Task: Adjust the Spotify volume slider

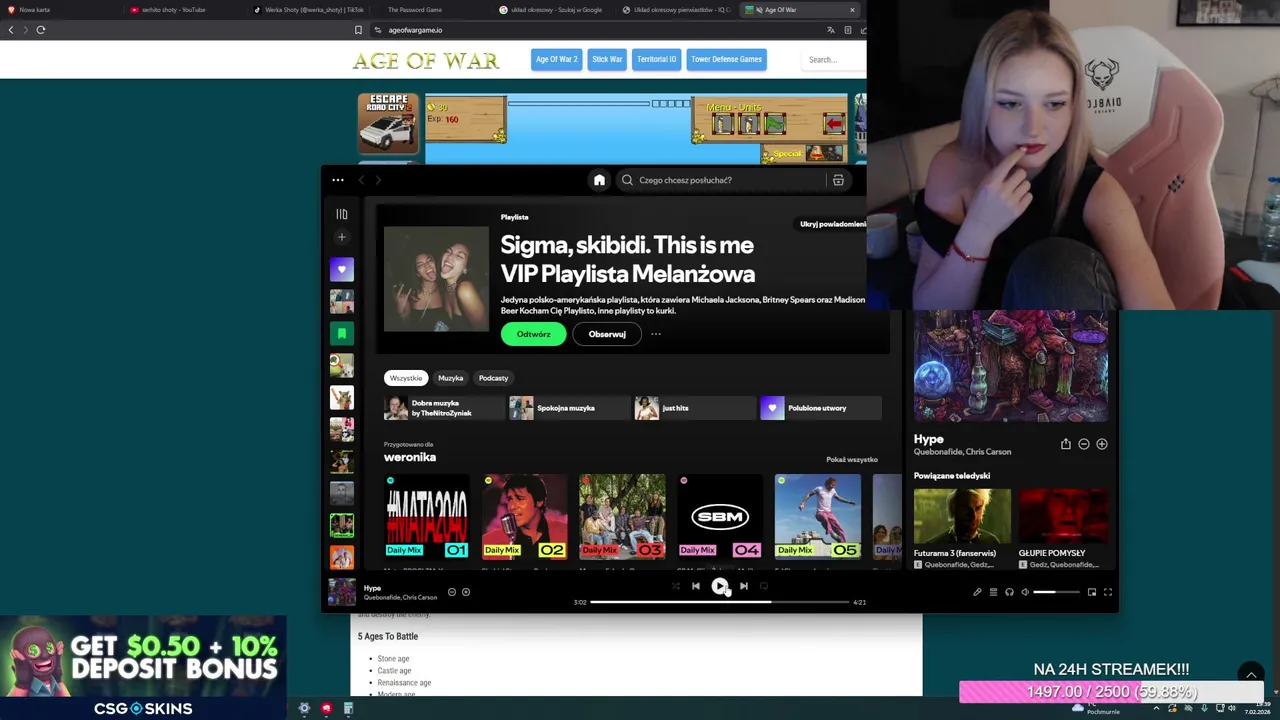Action: pyautogui.click(x=1056, y=592)
